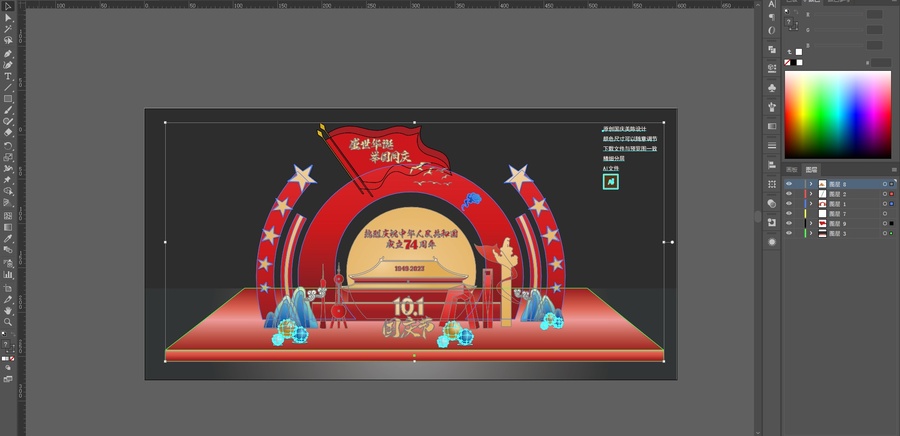The width and height of the screenshot is (900, 436).
Task: Switch to the 图层 (Layers) tab
Action: click(x=811, y=170)
